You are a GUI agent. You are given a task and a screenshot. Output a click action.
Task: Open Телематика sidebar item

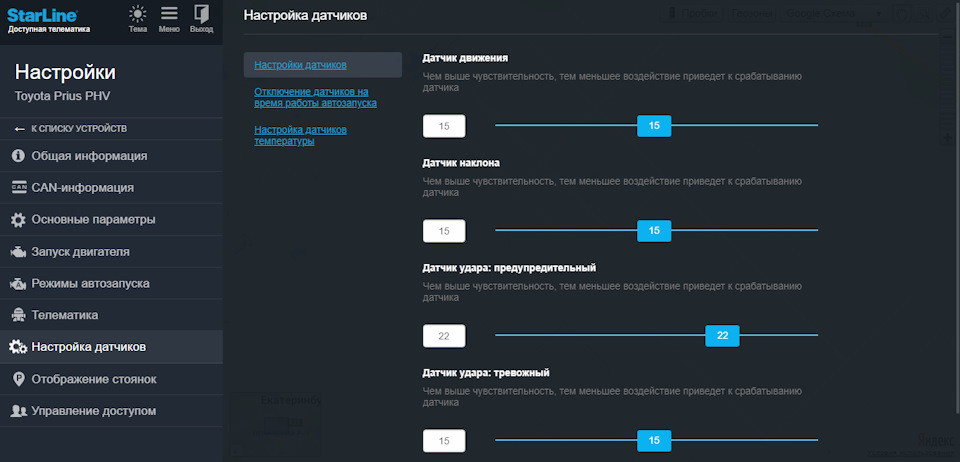[111, 315]
